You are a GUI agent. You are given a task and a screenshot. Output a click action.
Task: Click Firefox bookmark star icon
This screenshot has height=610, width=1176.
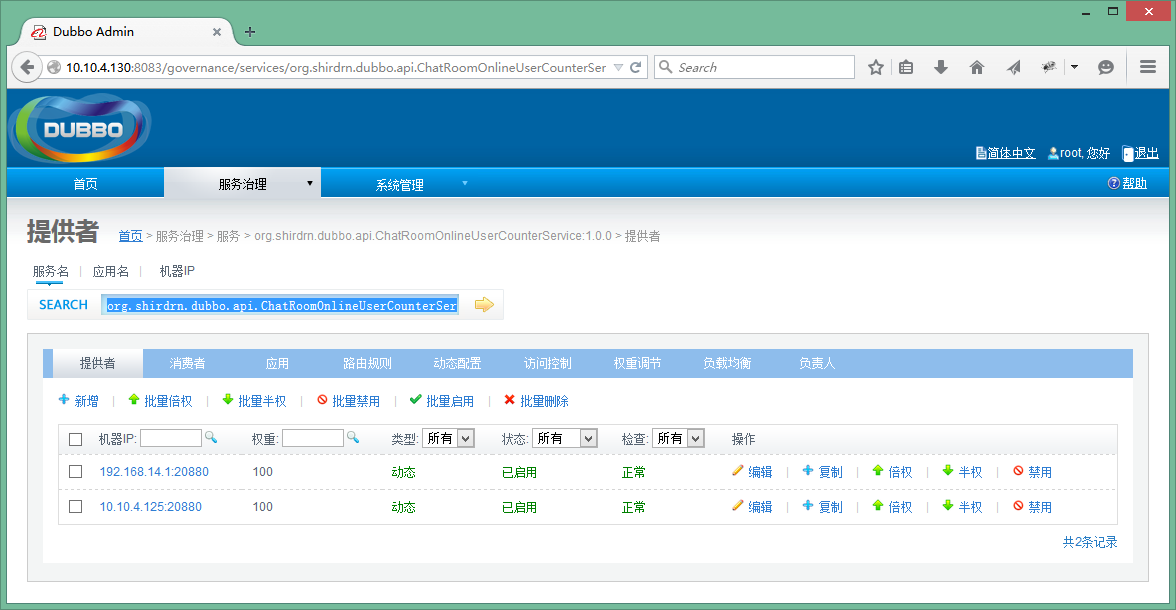point(876,67)
